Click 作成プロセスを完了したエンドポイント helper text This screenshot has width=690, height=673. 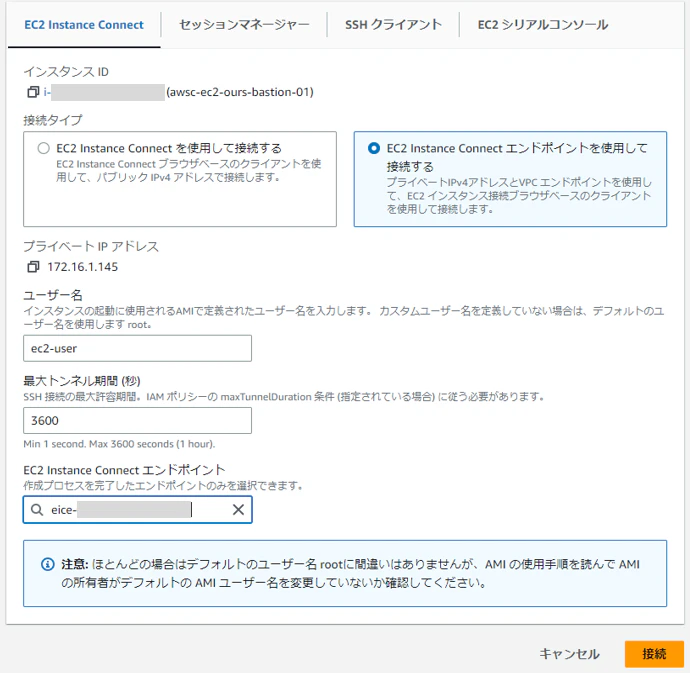point(163,485)
